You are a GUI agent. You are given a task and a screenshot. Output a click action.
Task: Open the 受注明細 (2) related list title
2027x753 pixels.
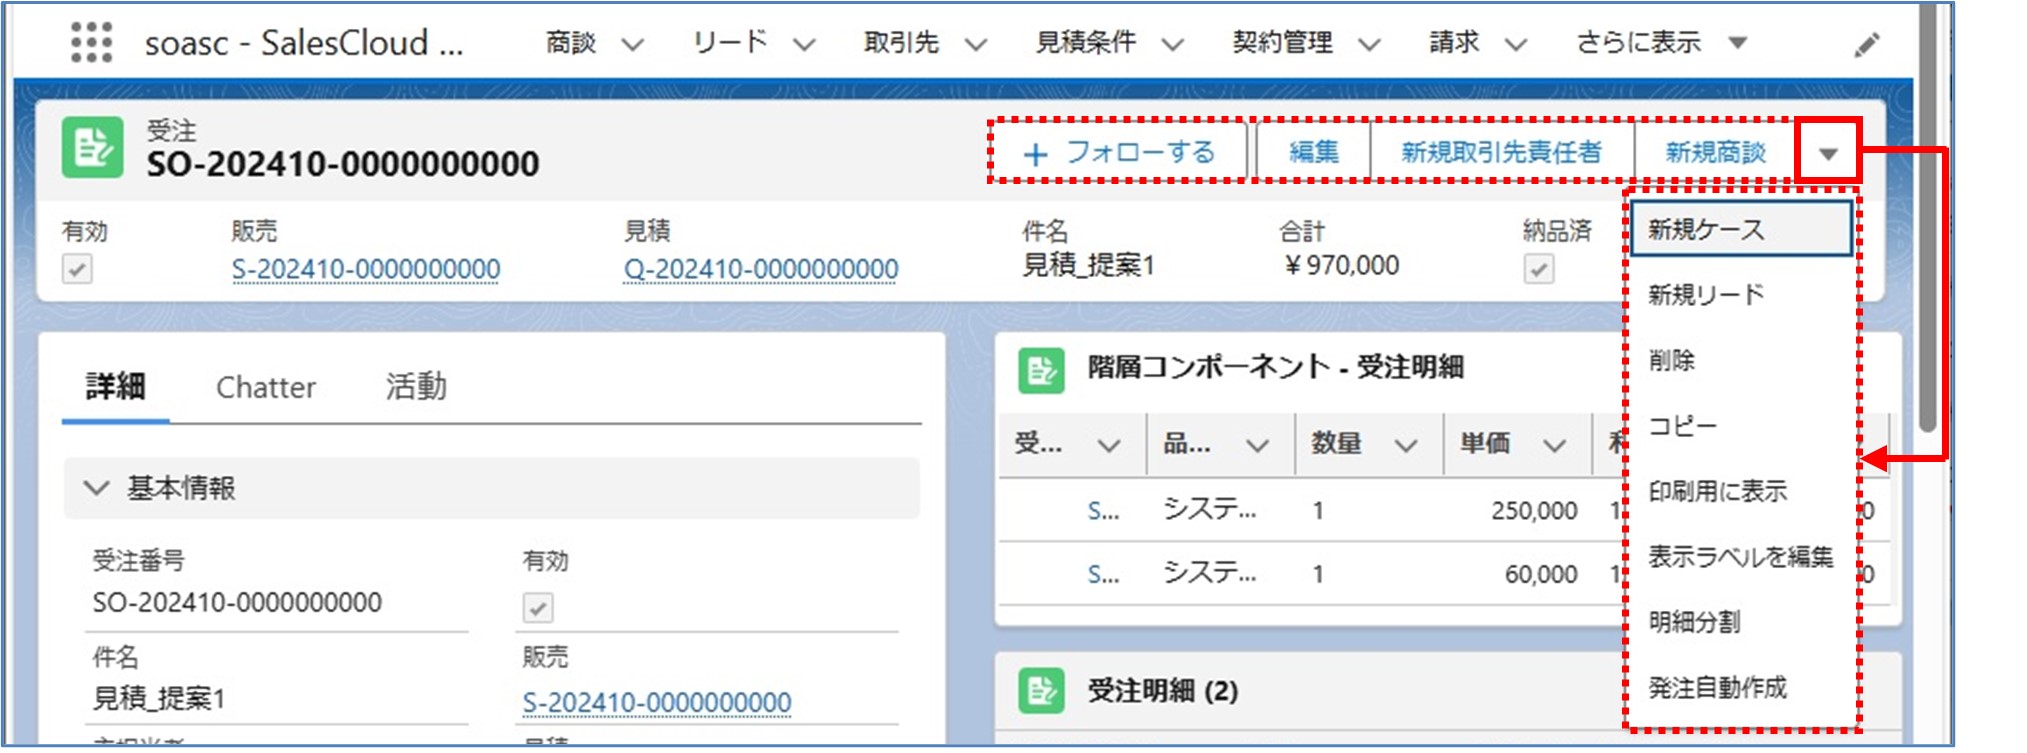click(1163, 691)
